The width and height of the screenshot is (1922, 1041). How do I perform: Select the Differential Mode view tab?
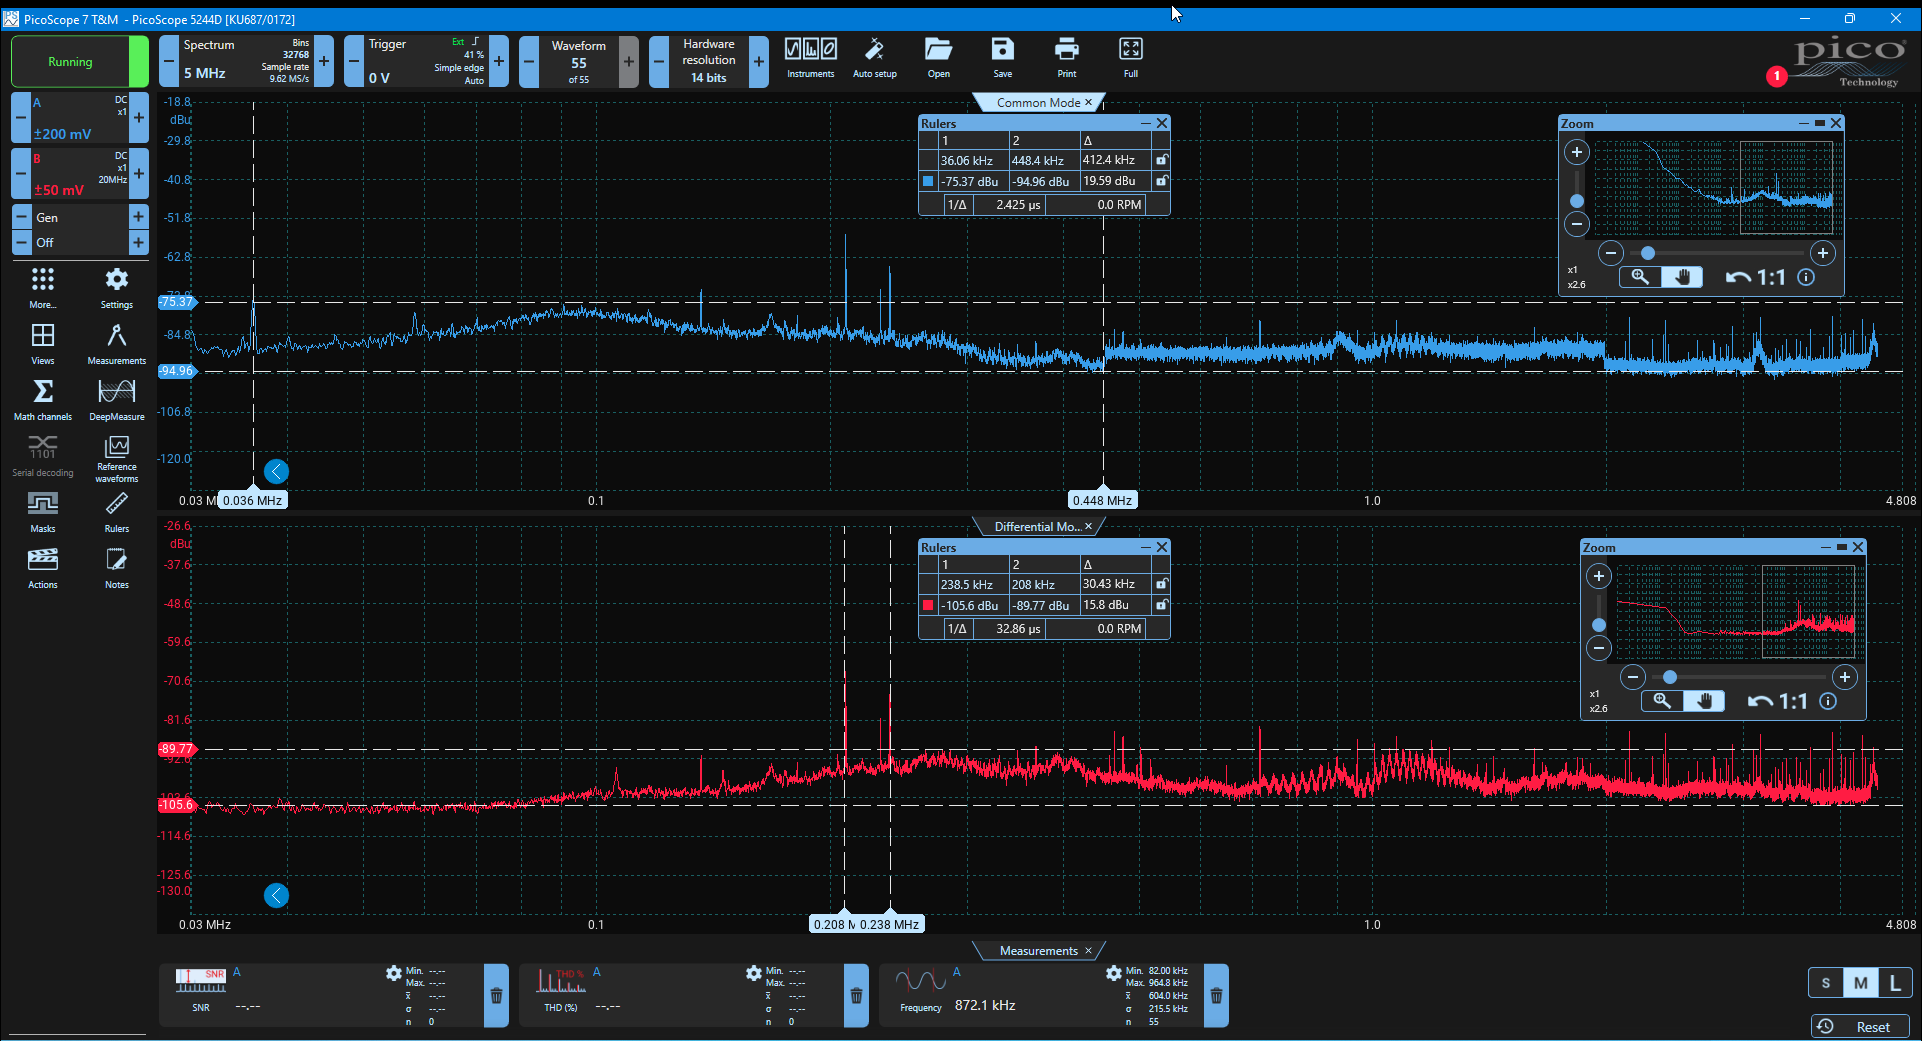point(1037,527)
